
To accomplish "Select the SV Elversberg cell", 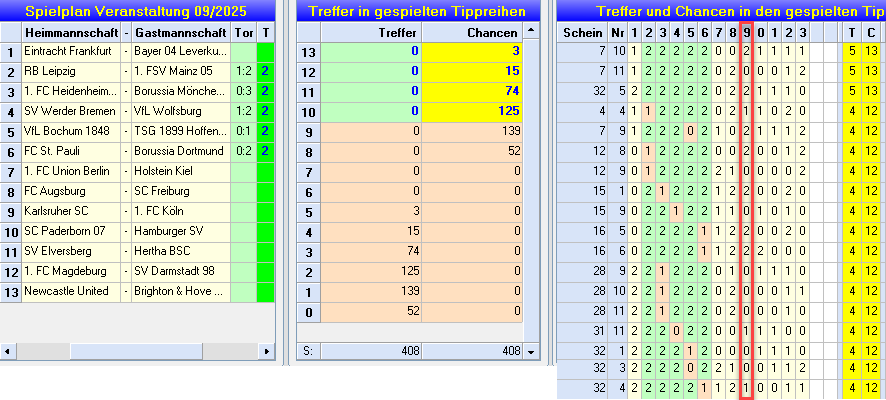I will point(71,251).
